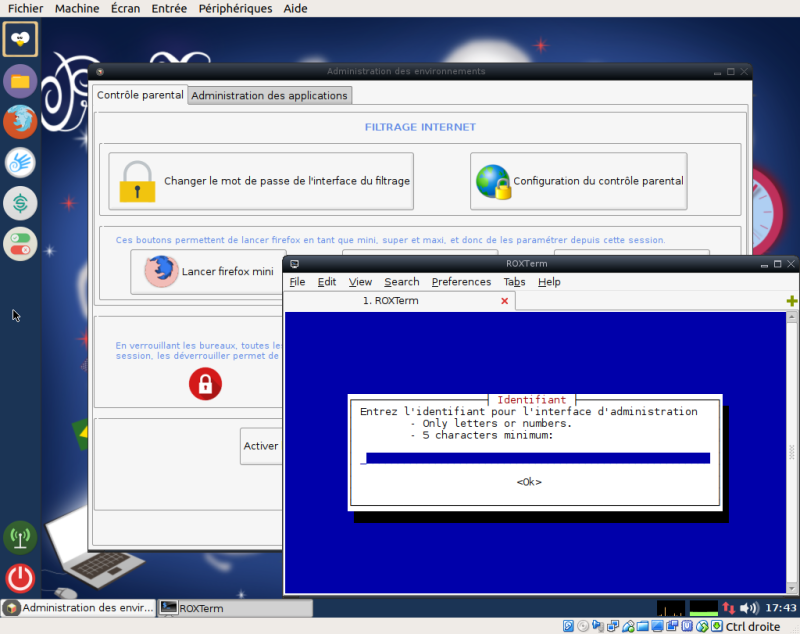Screen dimensions: 800x634
Task: Close the 1. ROXTerm tab
Action: pyautogui.click(x=505, y=301)
